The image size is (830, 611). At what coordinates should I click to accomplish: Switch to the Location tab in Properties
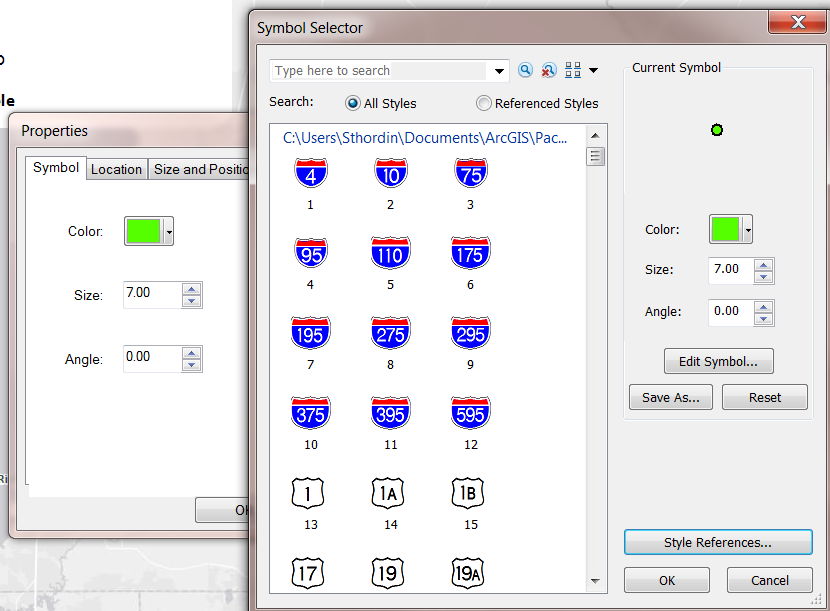tap(116, 169)
